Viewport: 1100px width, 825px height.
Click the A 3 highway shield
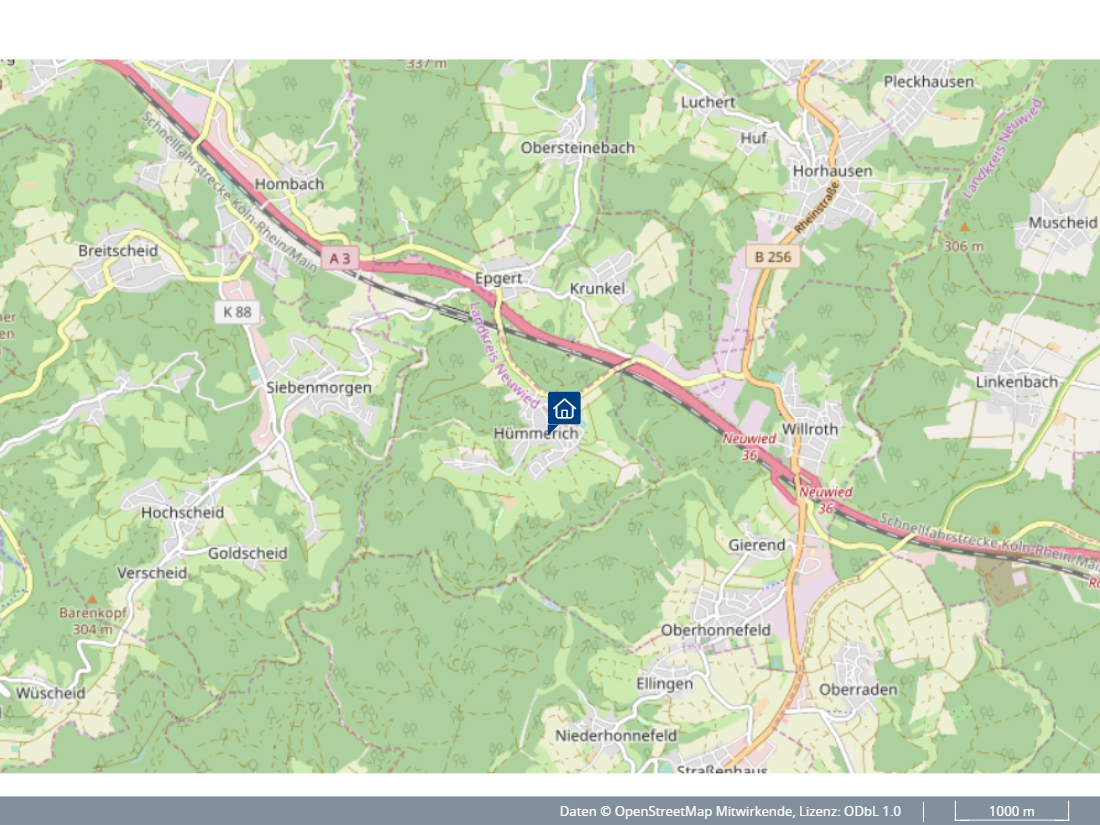click(340, 258)
